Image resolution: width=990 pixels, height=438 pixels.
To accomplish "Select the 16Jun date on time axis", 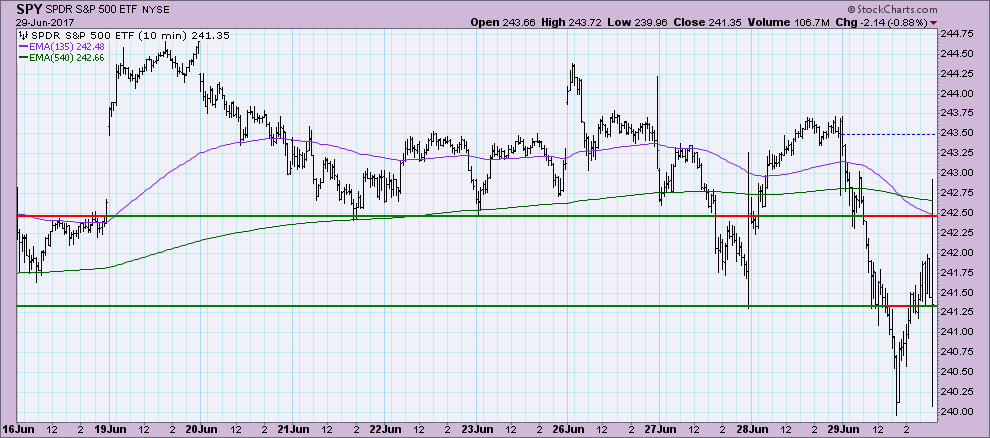I will (x=20, y=429).
